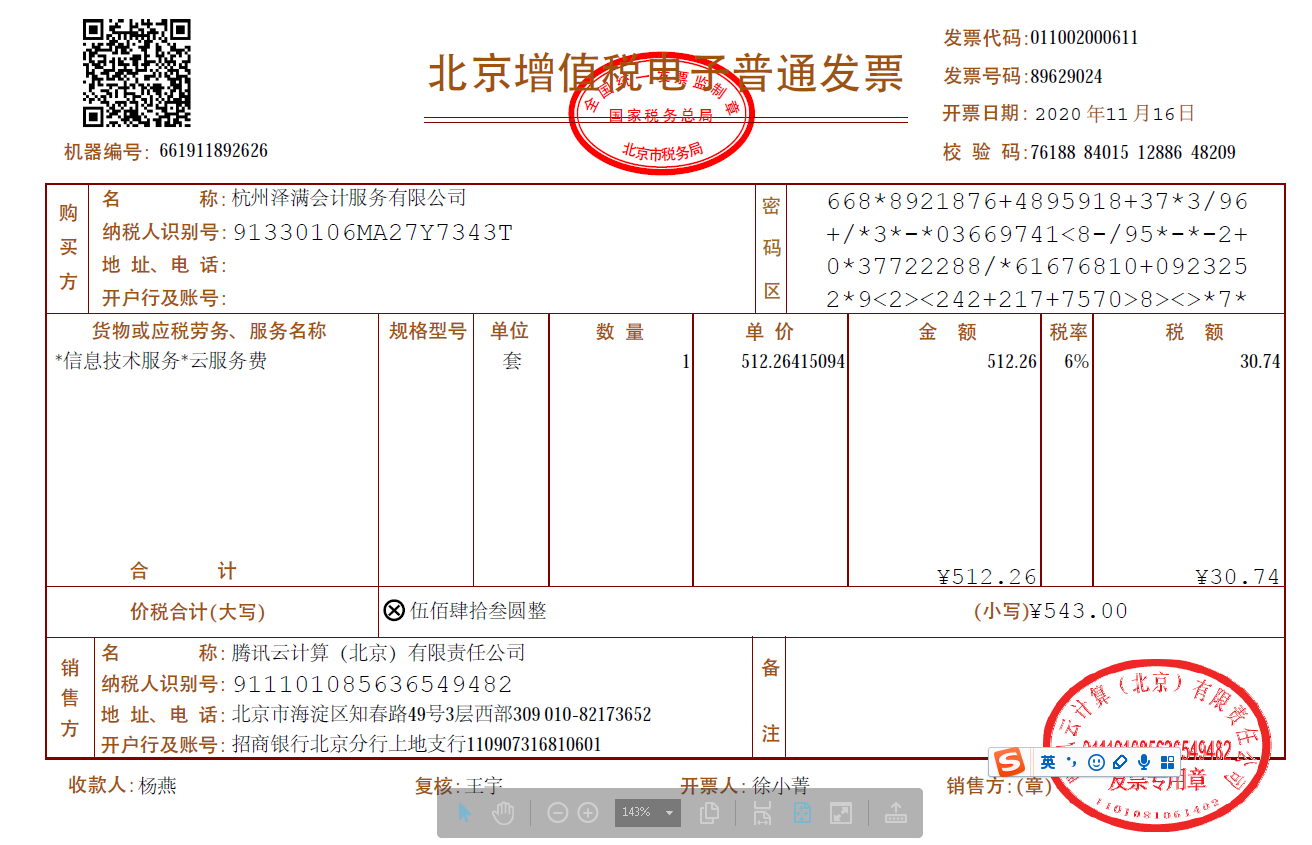Click the page view copy icon
This screenshot has height=845, width=1312.
coord(709,813)
